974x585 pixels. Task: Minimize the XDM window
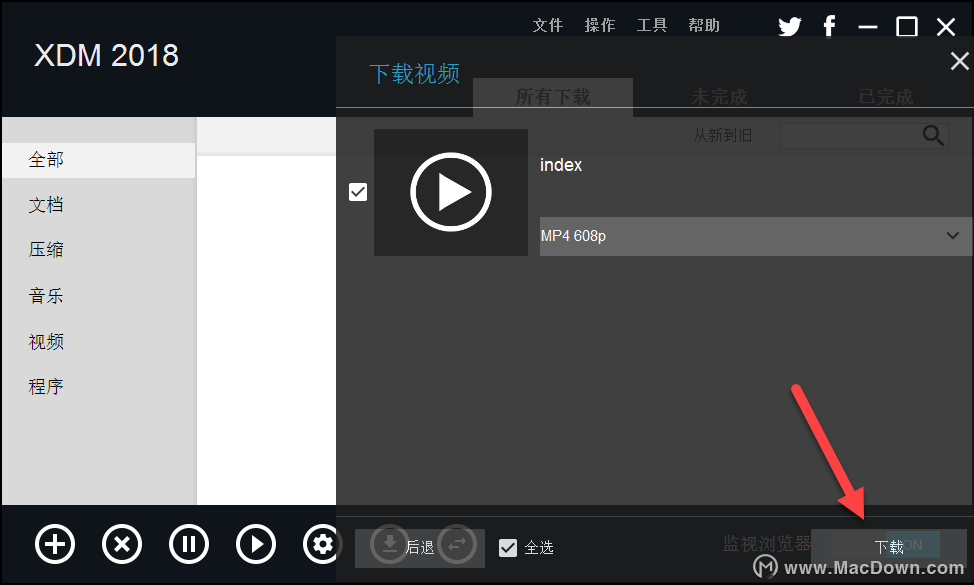coord(868,27)
